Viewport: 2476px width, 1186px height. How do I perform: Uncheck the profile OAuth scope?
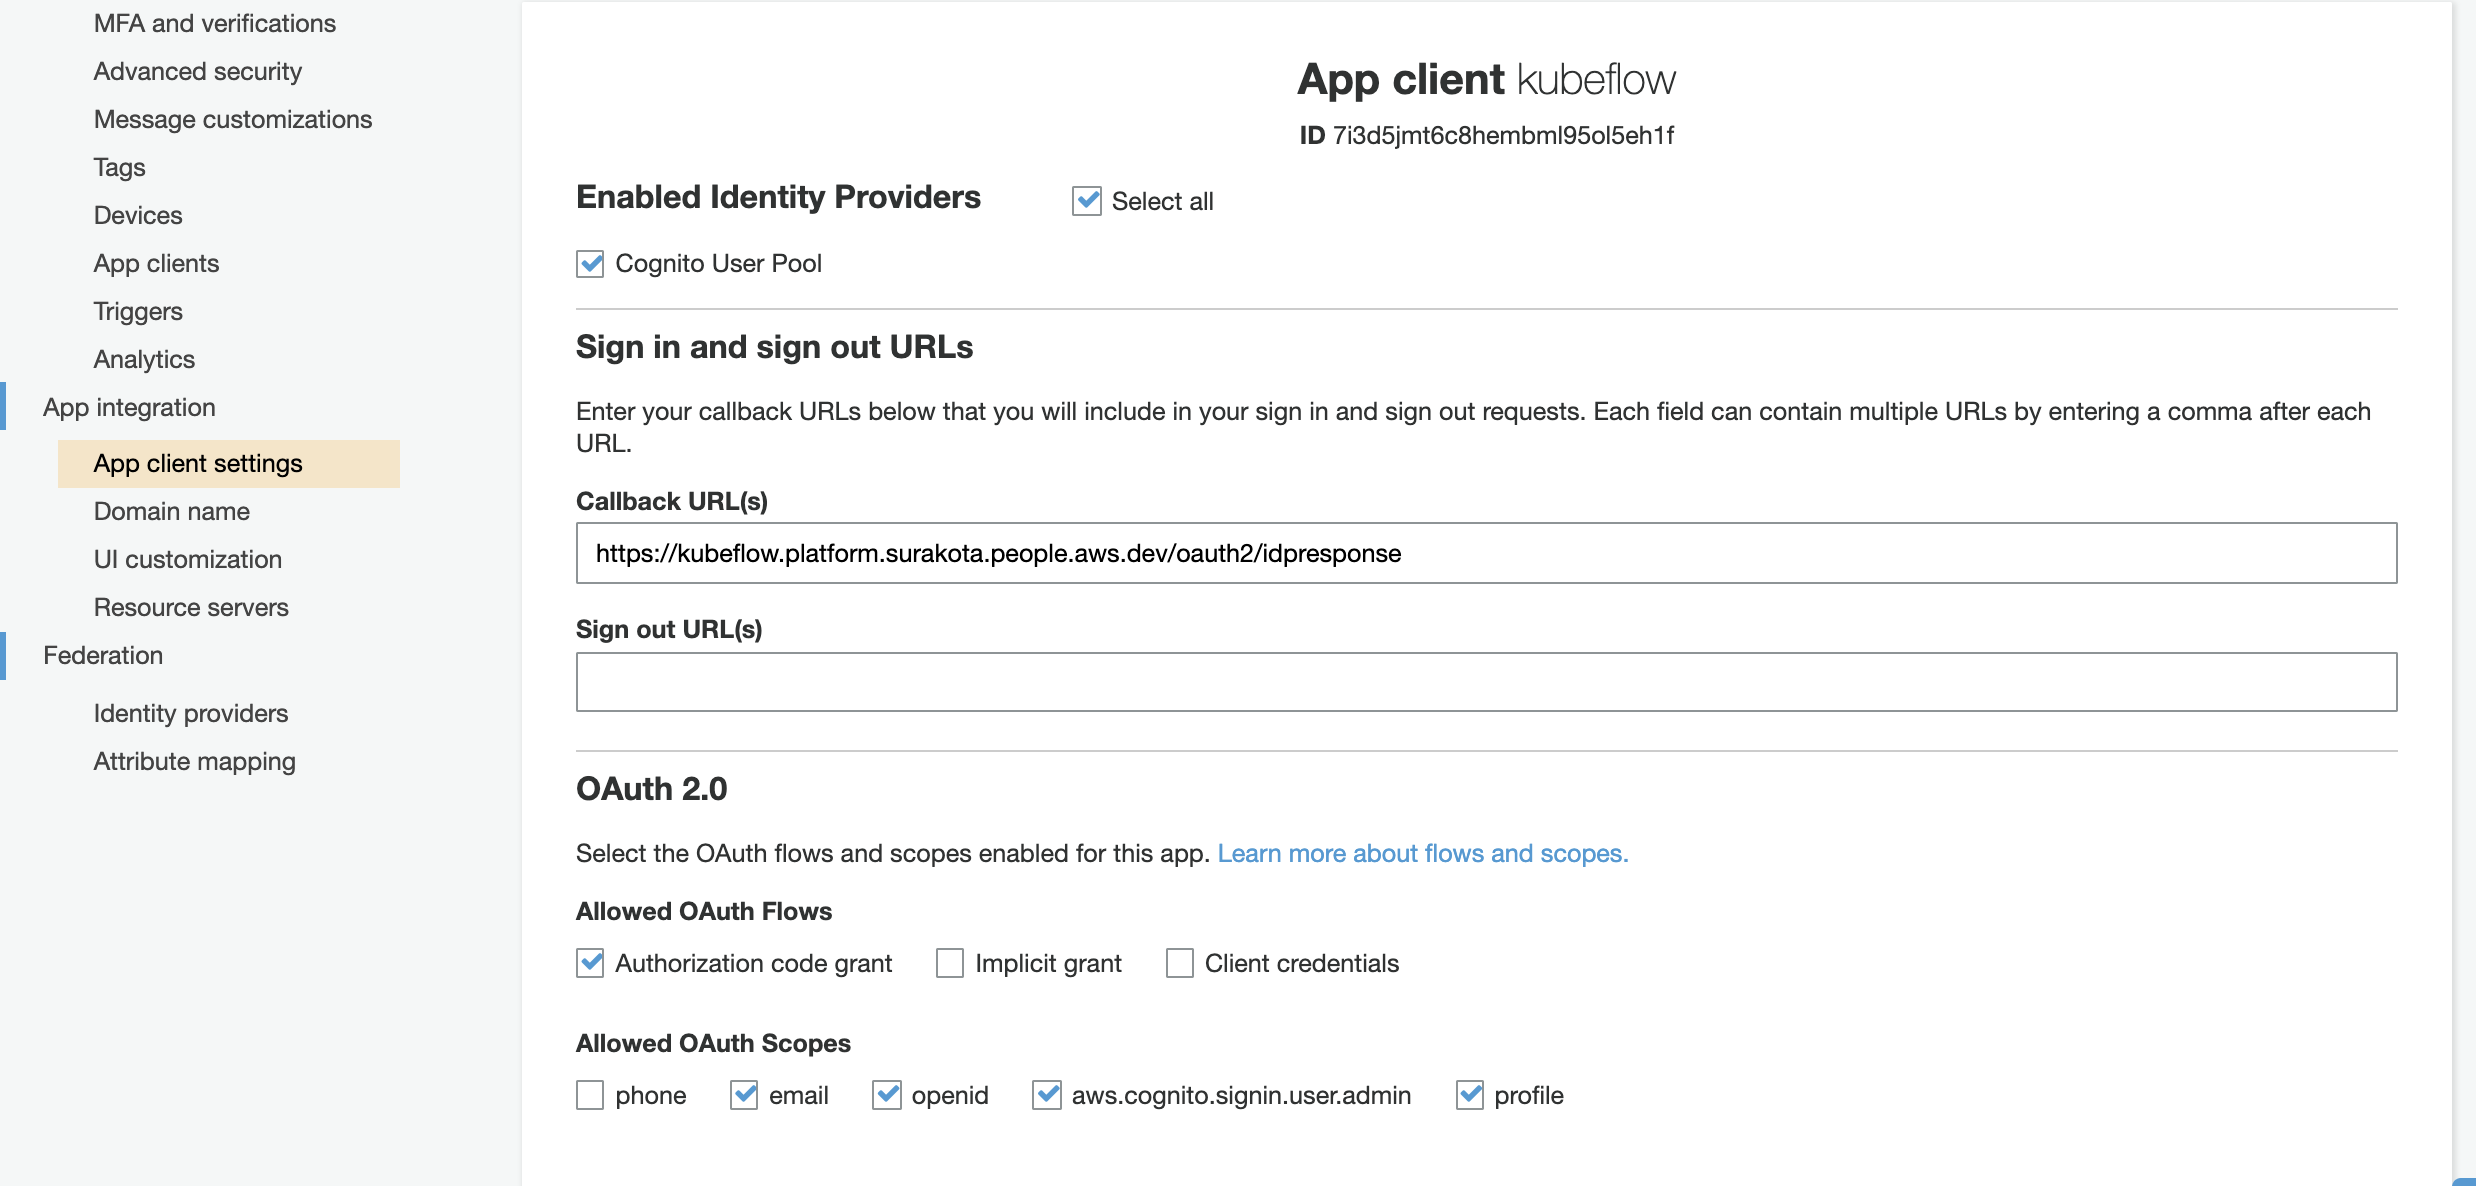(1470, 1095)
